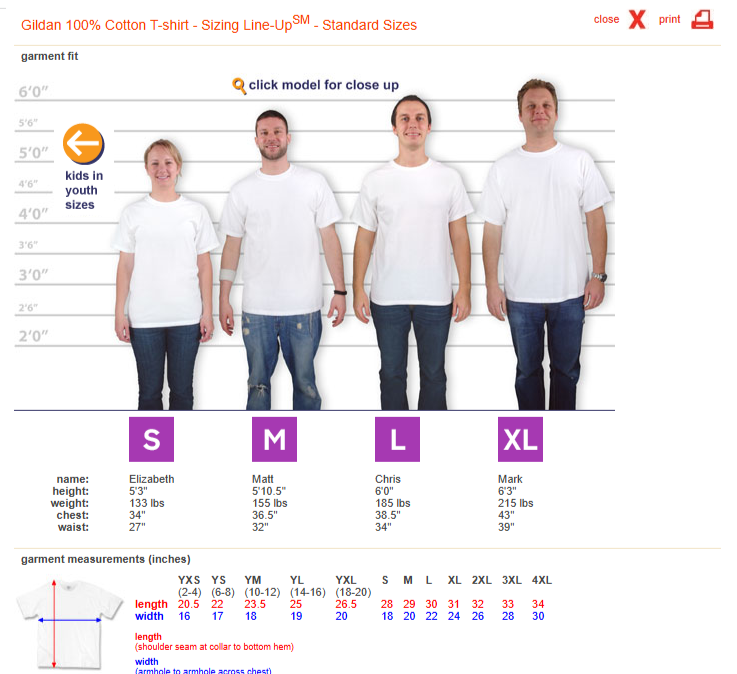Image resolution: width=737 pixels, height=674 pixels.
Task: Click the YXL column header
Action: (x=346, y=580)
